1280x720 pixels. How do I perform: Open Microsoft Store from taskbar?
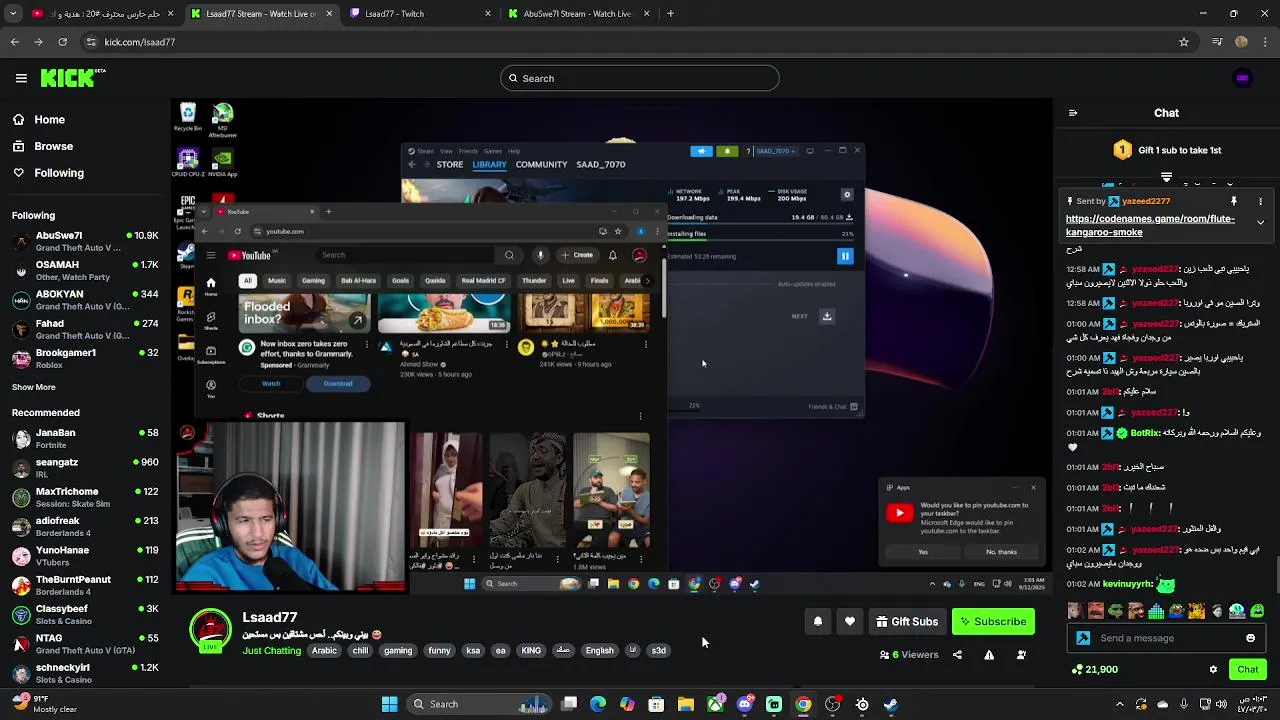[656, 704]
